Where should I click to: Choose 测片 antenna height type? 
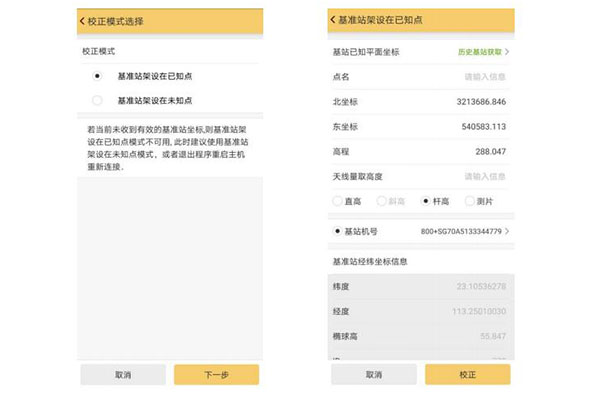[x=472, y=200]
